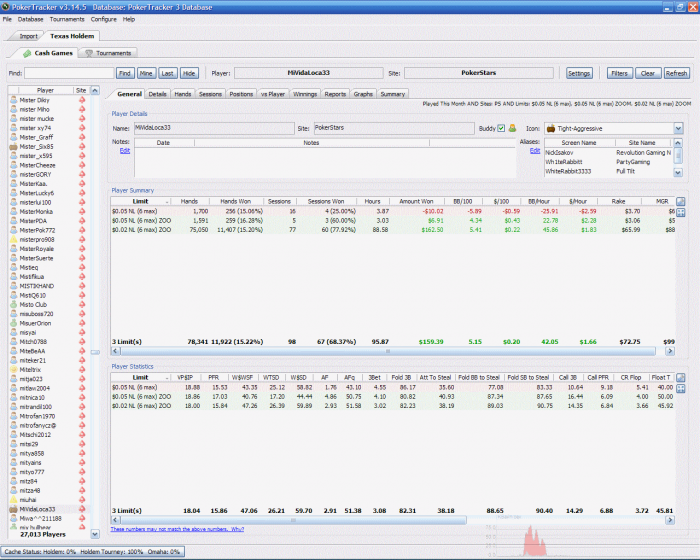
Task: Click the chart icon beside Player Summary table
Action: point(680,202)
